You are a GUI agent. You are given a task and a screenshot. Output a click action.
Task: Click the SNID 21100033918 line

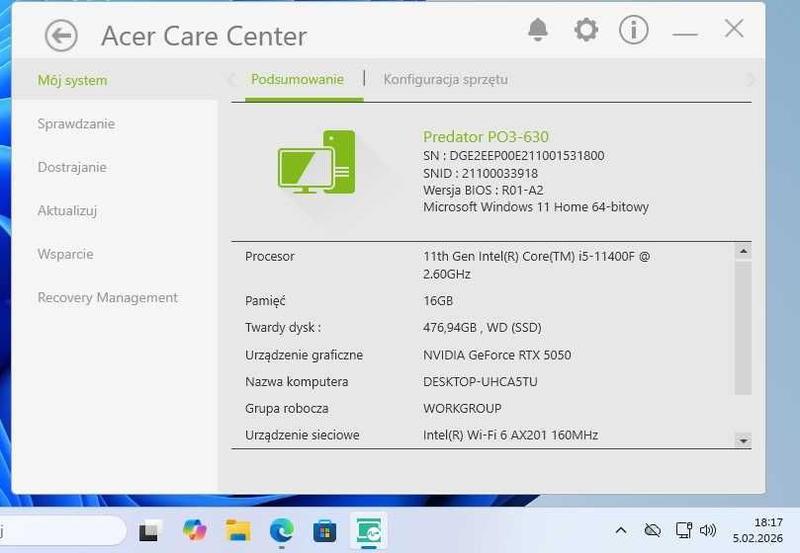click(481, 173)
